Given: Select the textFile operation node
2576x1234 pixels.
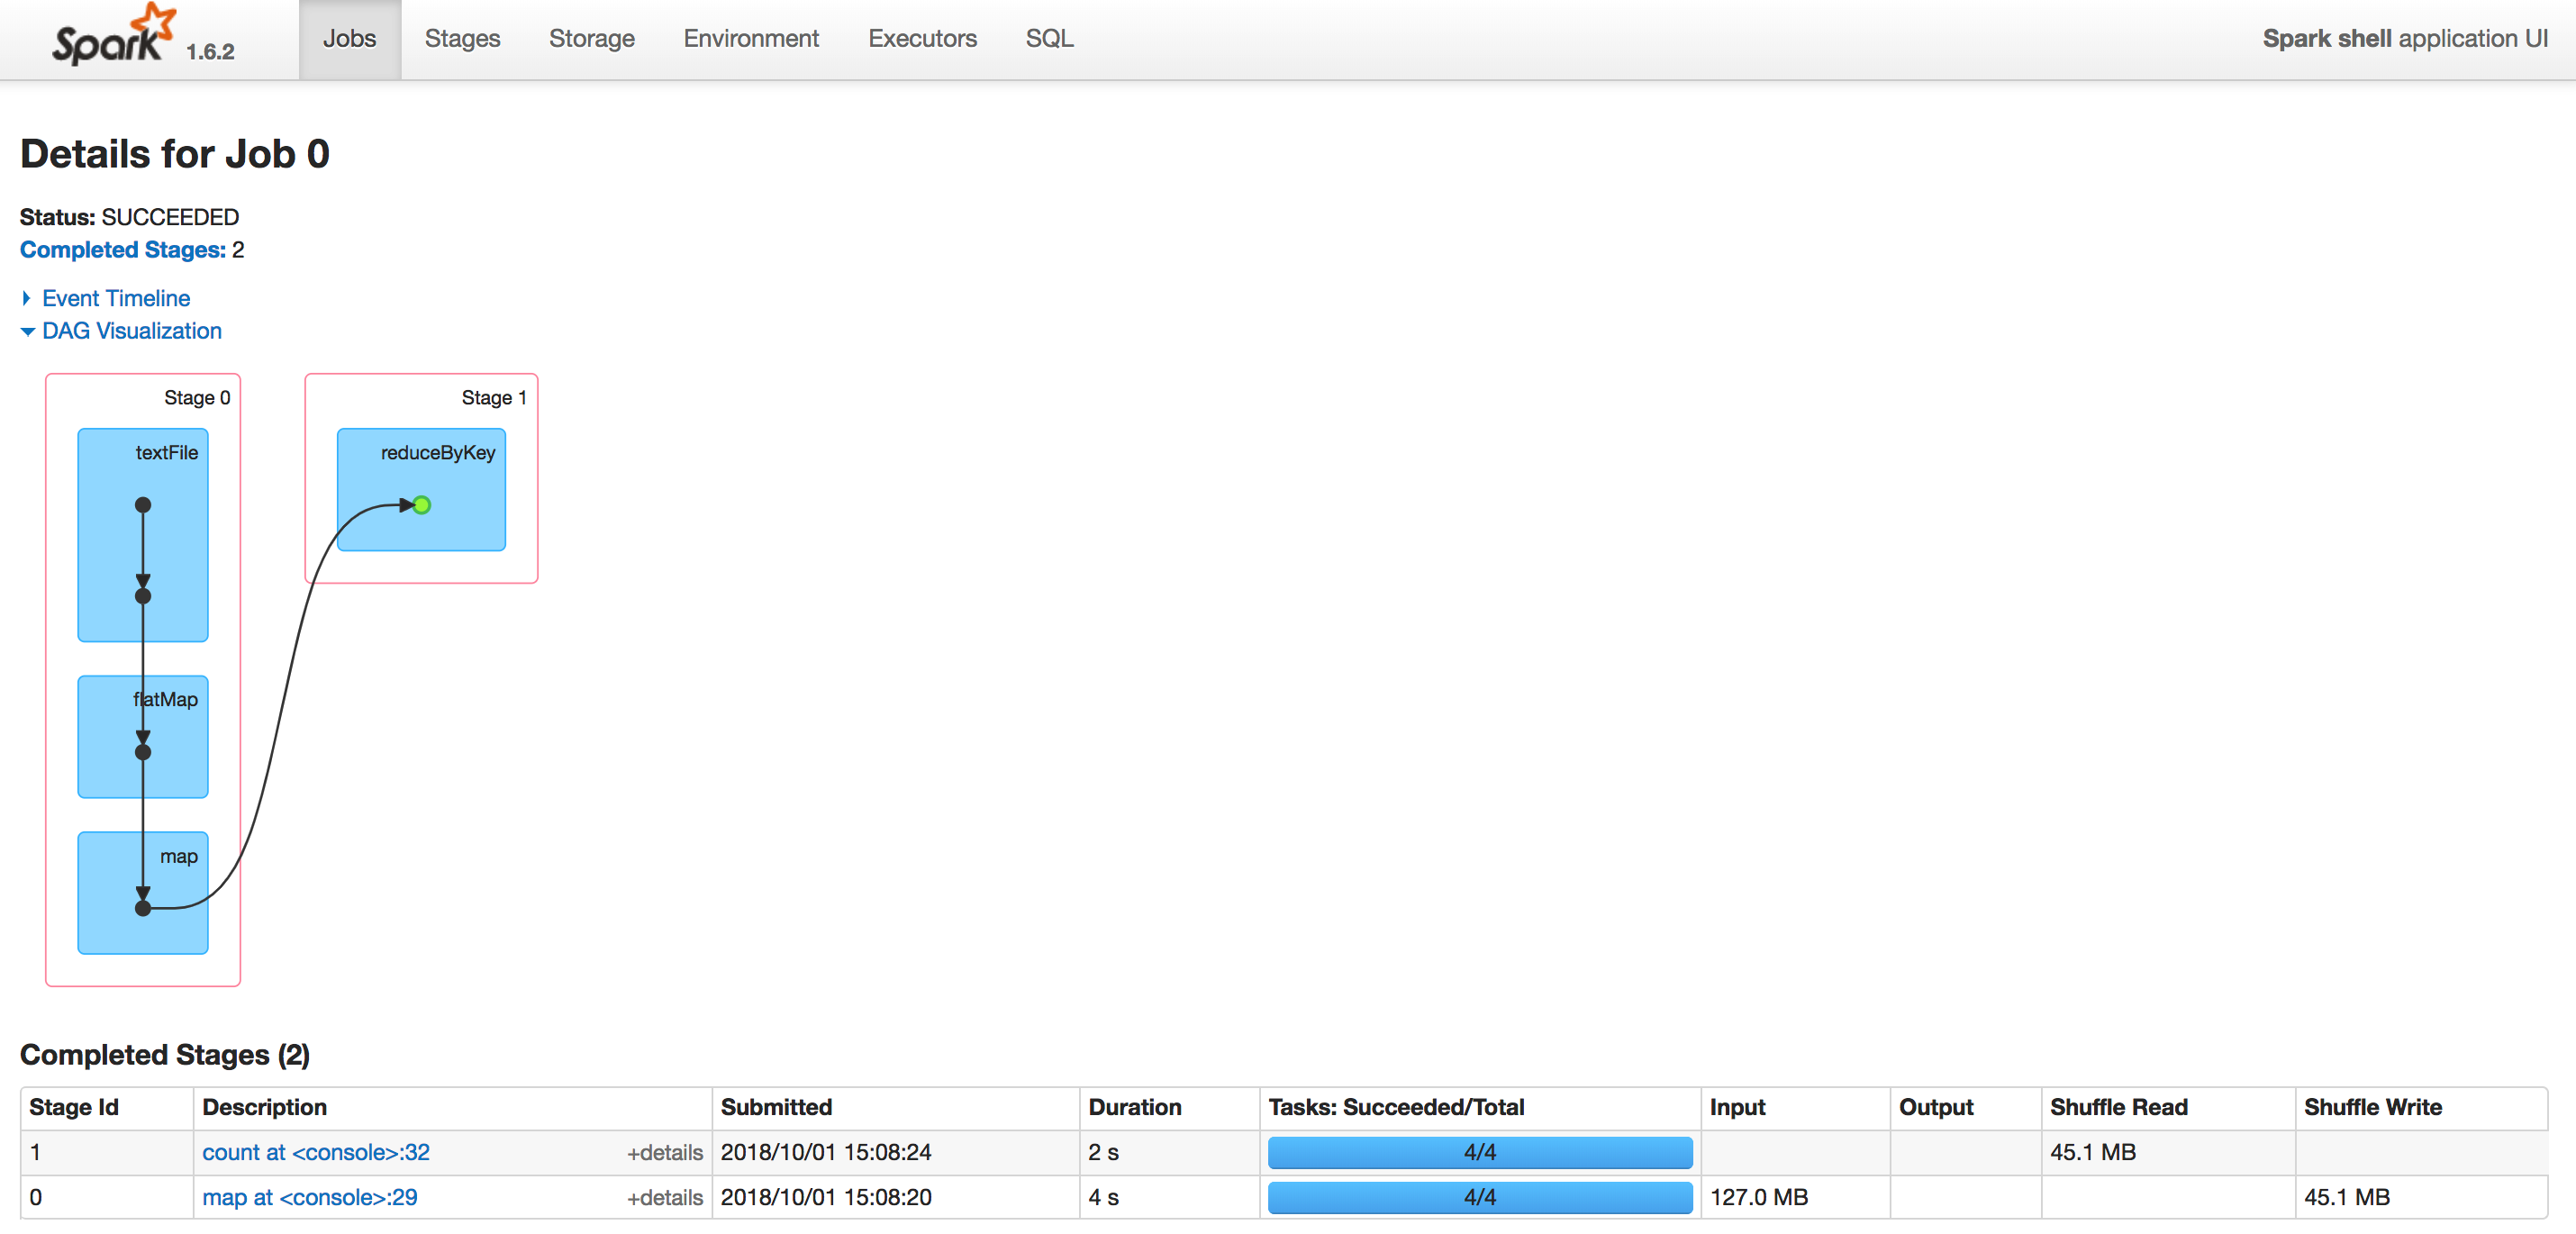Looking at the screenshot, I should pos(143,535).
